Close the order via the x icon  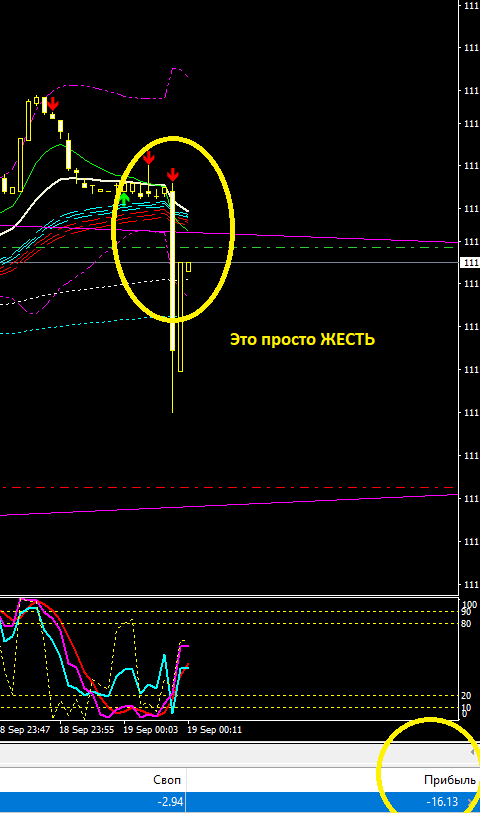point(470,802)
